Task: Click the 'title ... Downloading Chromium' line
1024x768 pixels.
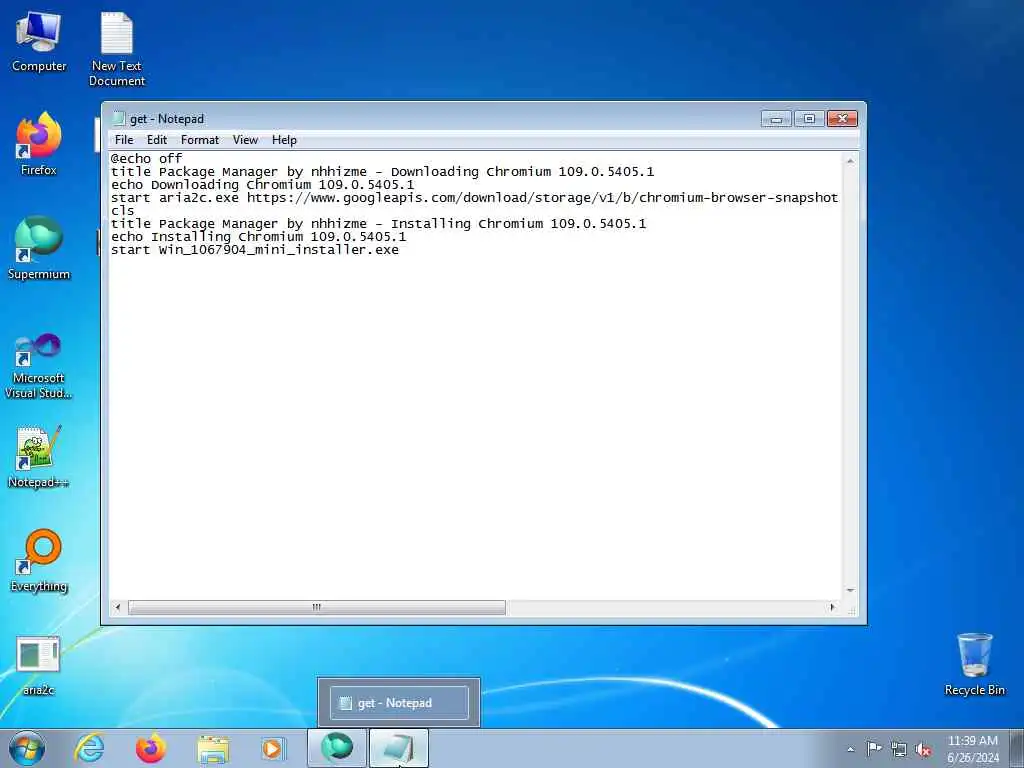Action: click(x=382, y=172)
